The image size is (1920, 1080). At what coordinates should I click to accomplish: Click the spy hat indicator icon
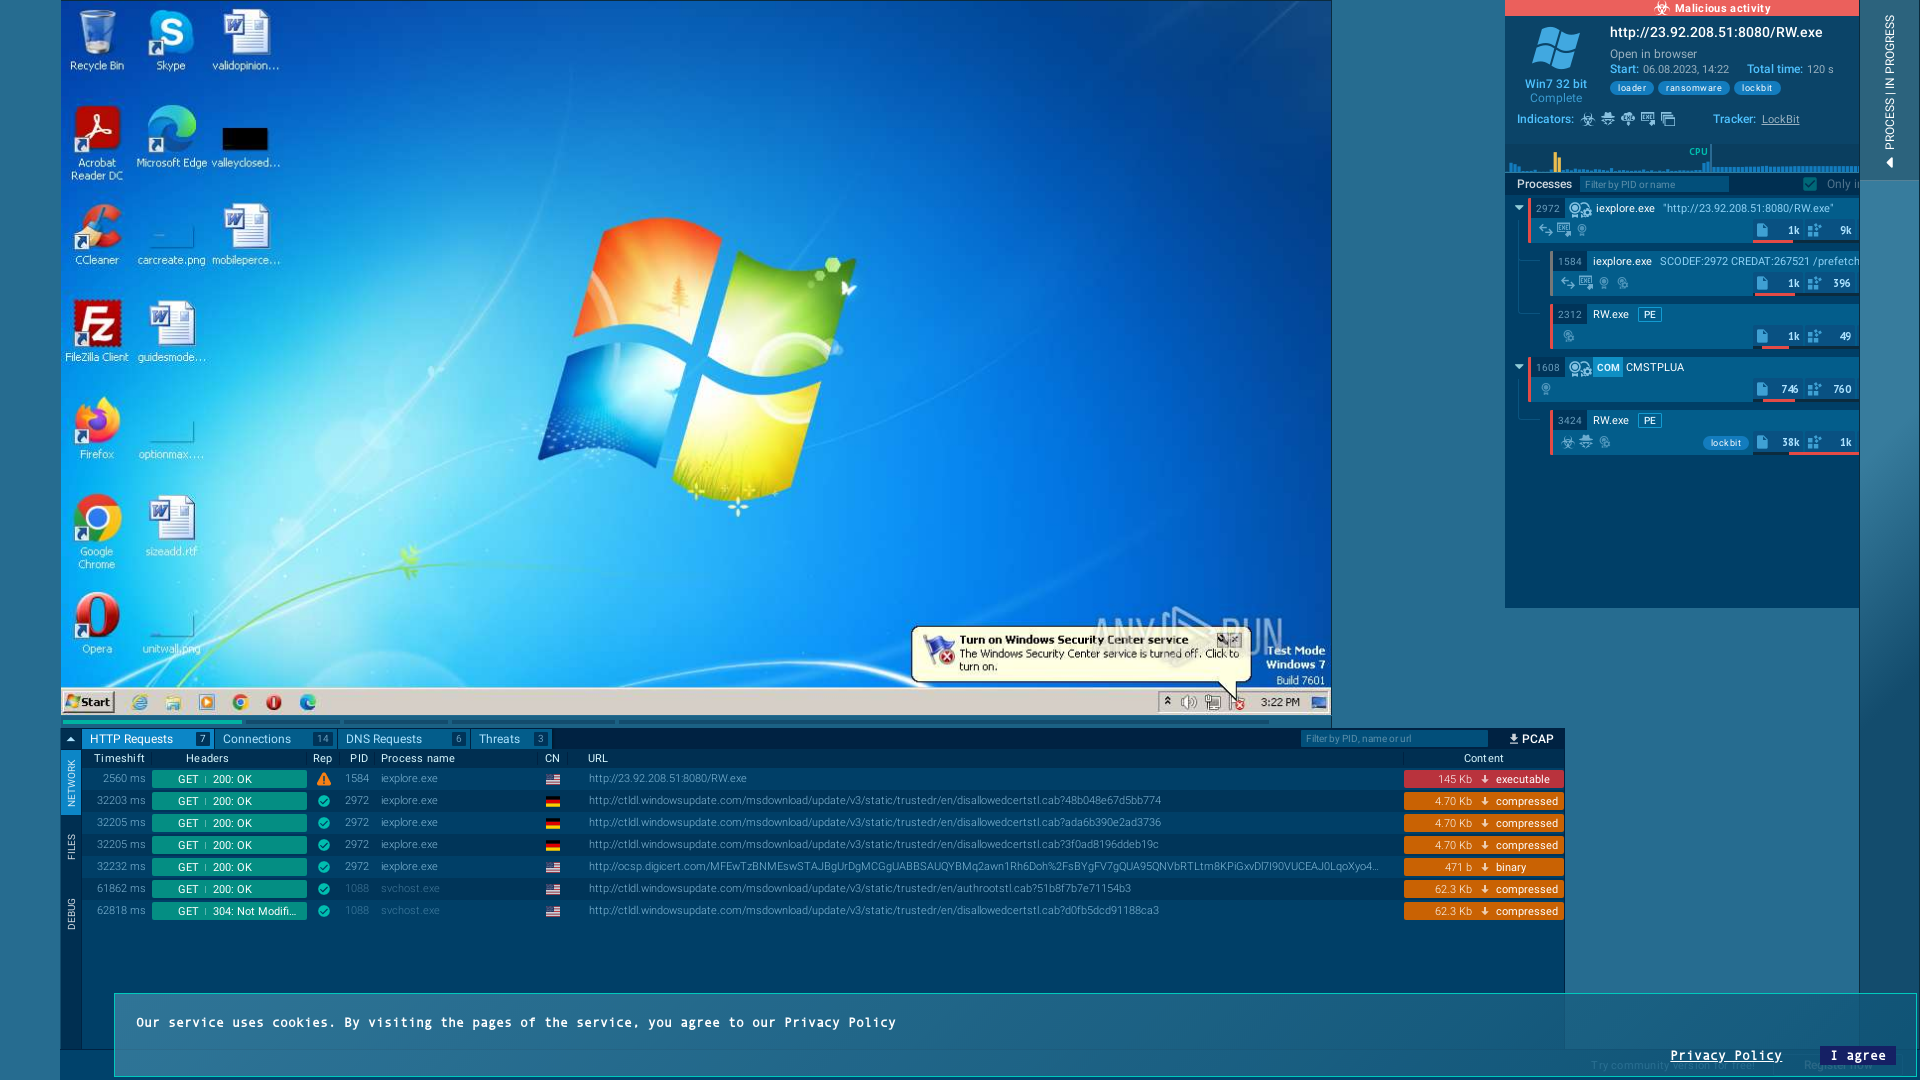1608,119
